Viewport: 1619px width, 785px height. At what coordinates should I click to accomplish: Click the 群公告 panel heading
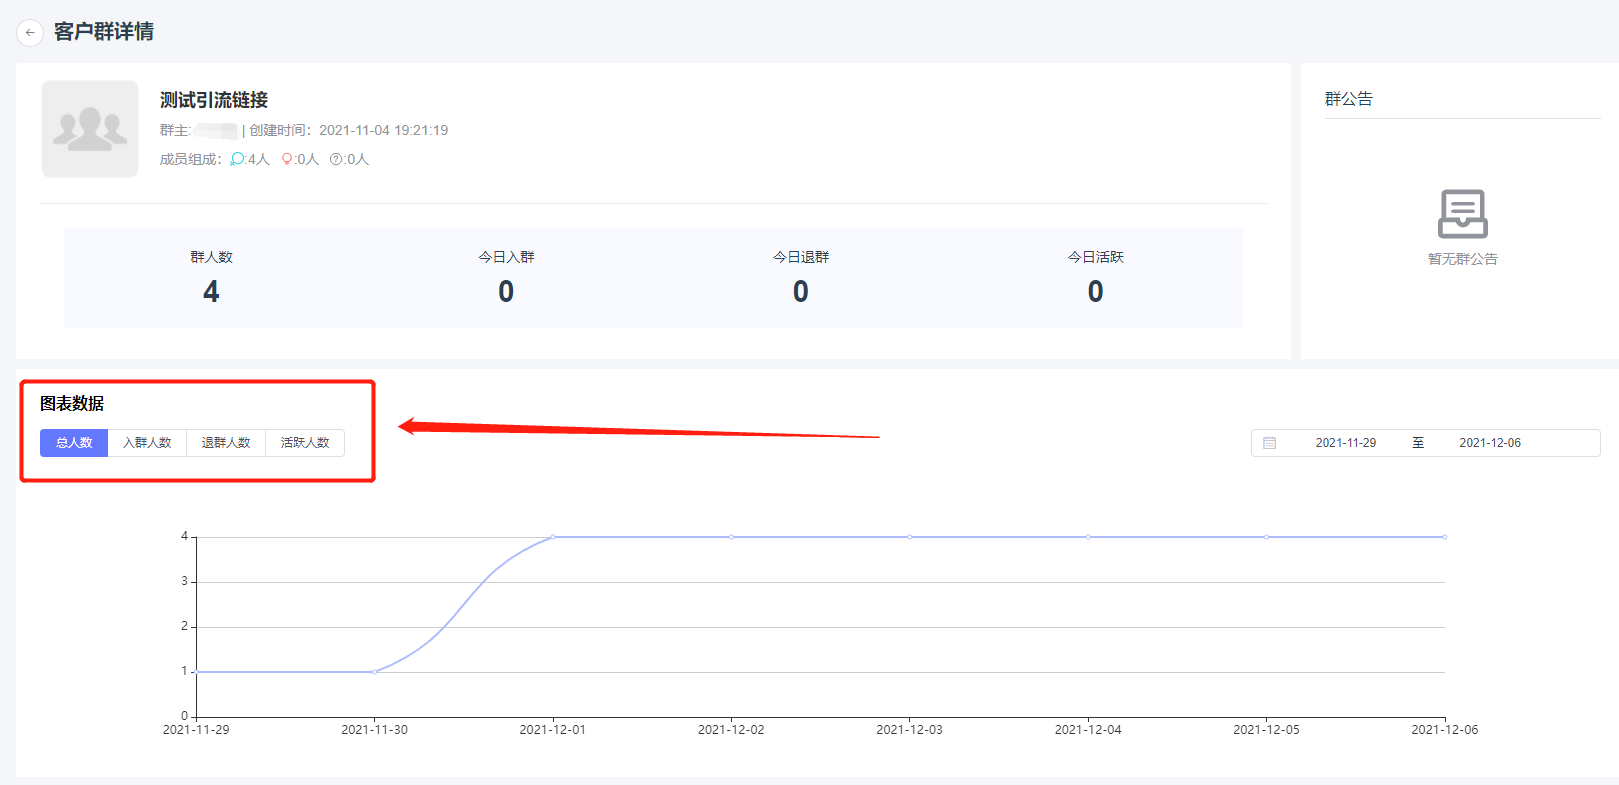point(1349,99)
